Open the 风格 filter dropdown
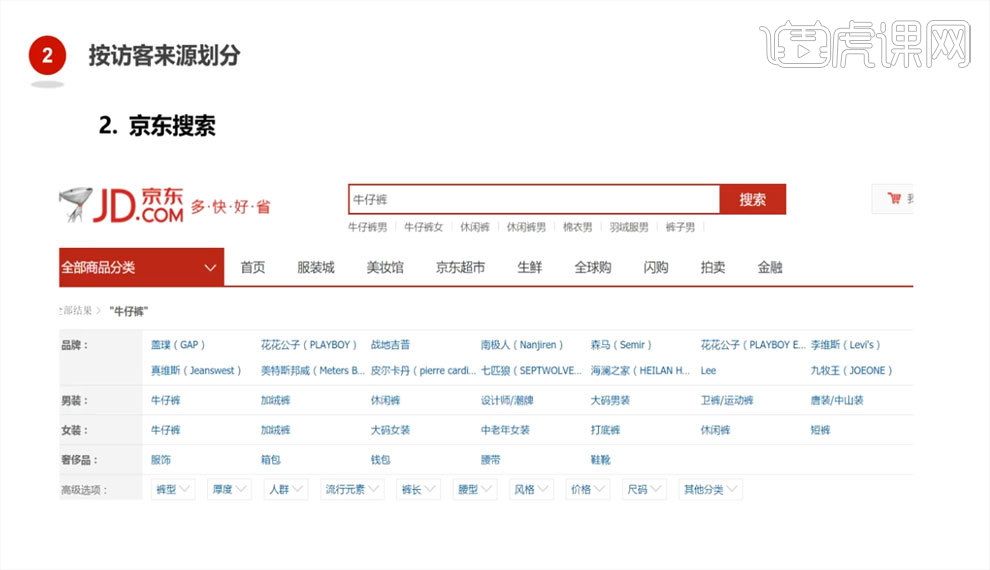This screenshot has width=990, height=570. point(531,489)
